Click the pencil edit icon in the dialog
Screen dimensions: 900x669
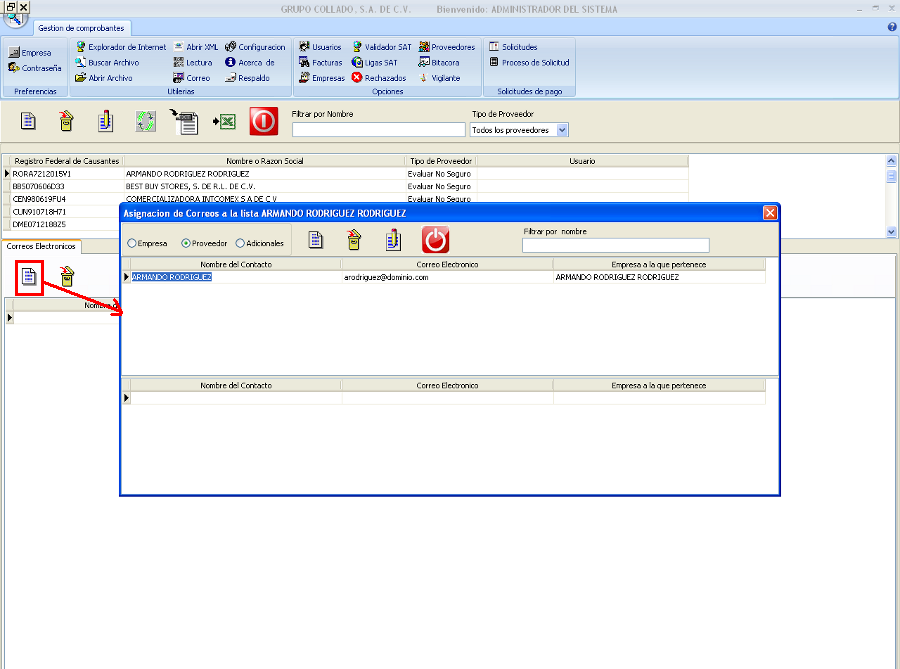coord(394,240)
